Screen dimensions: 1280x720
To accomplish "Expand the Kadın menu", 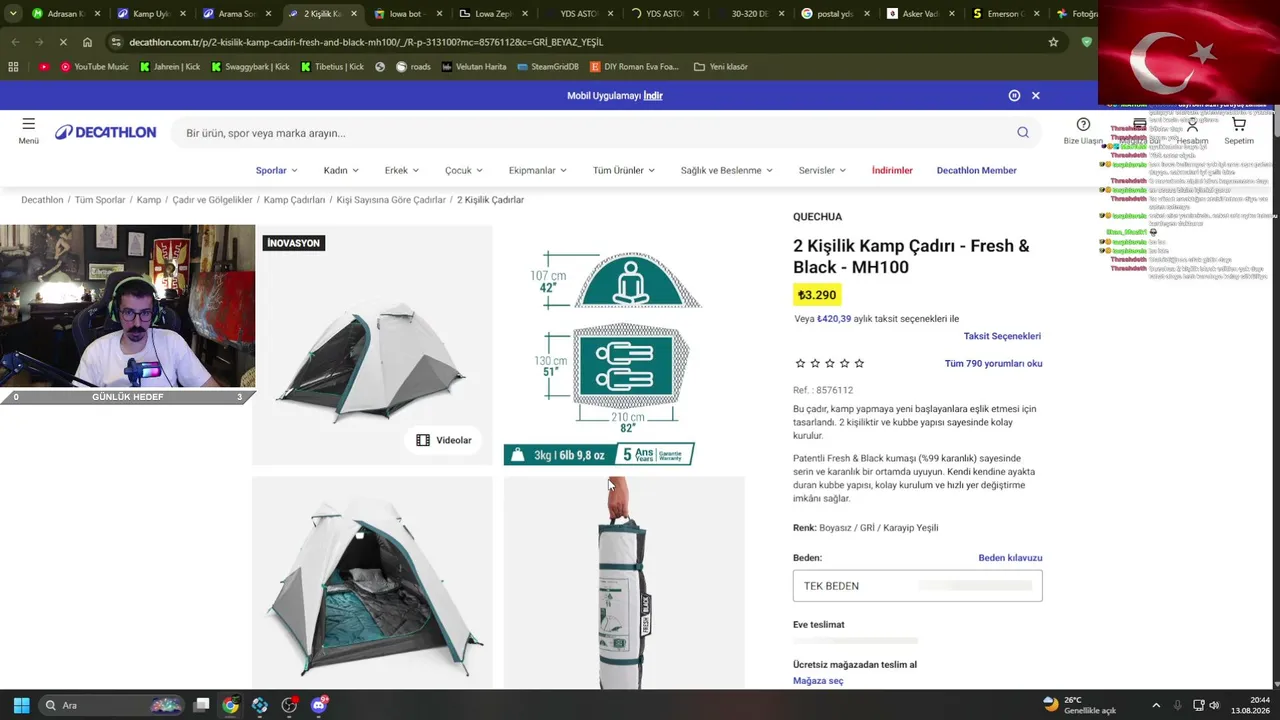I will [x=341, y=170].
